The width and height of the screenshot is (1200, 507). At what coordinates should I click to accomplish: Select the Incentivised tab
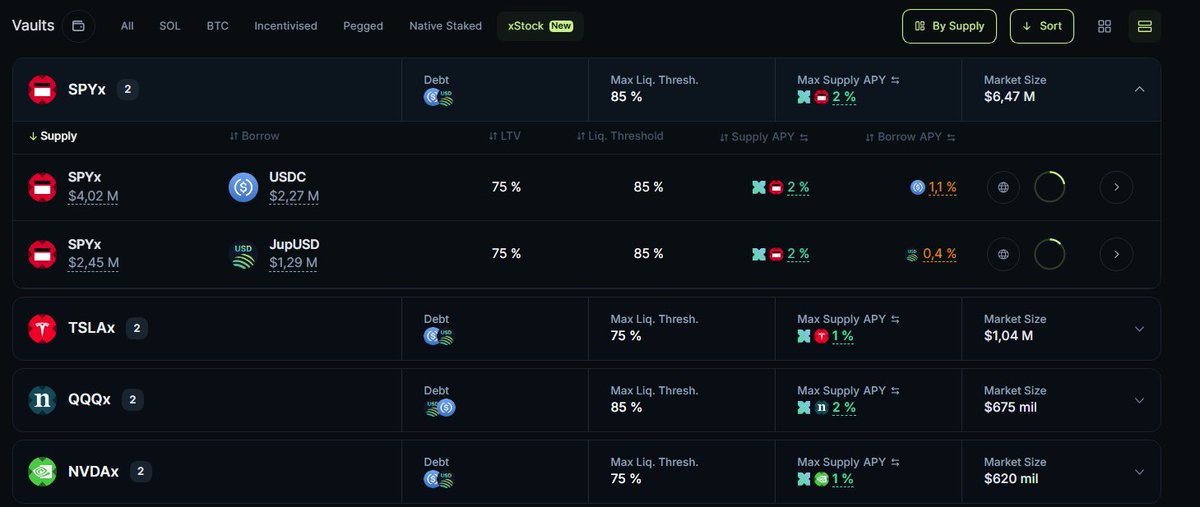(x=286, y=26)
